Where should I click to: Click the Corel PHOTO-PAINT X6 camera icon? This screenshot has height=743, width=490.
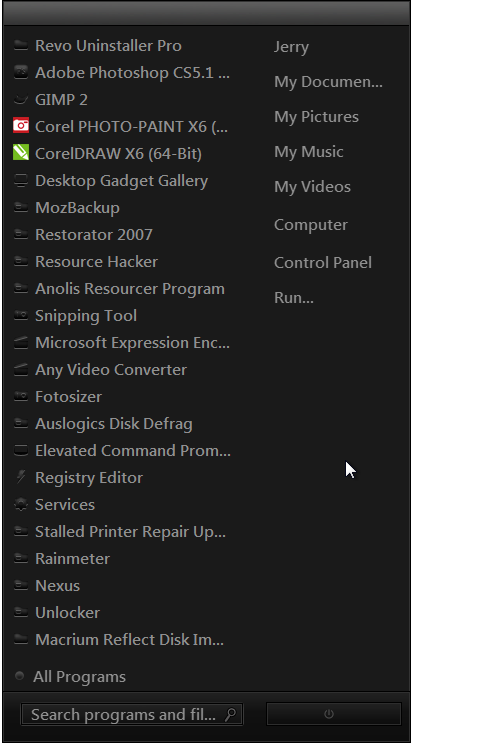click(x=21, y=126)
